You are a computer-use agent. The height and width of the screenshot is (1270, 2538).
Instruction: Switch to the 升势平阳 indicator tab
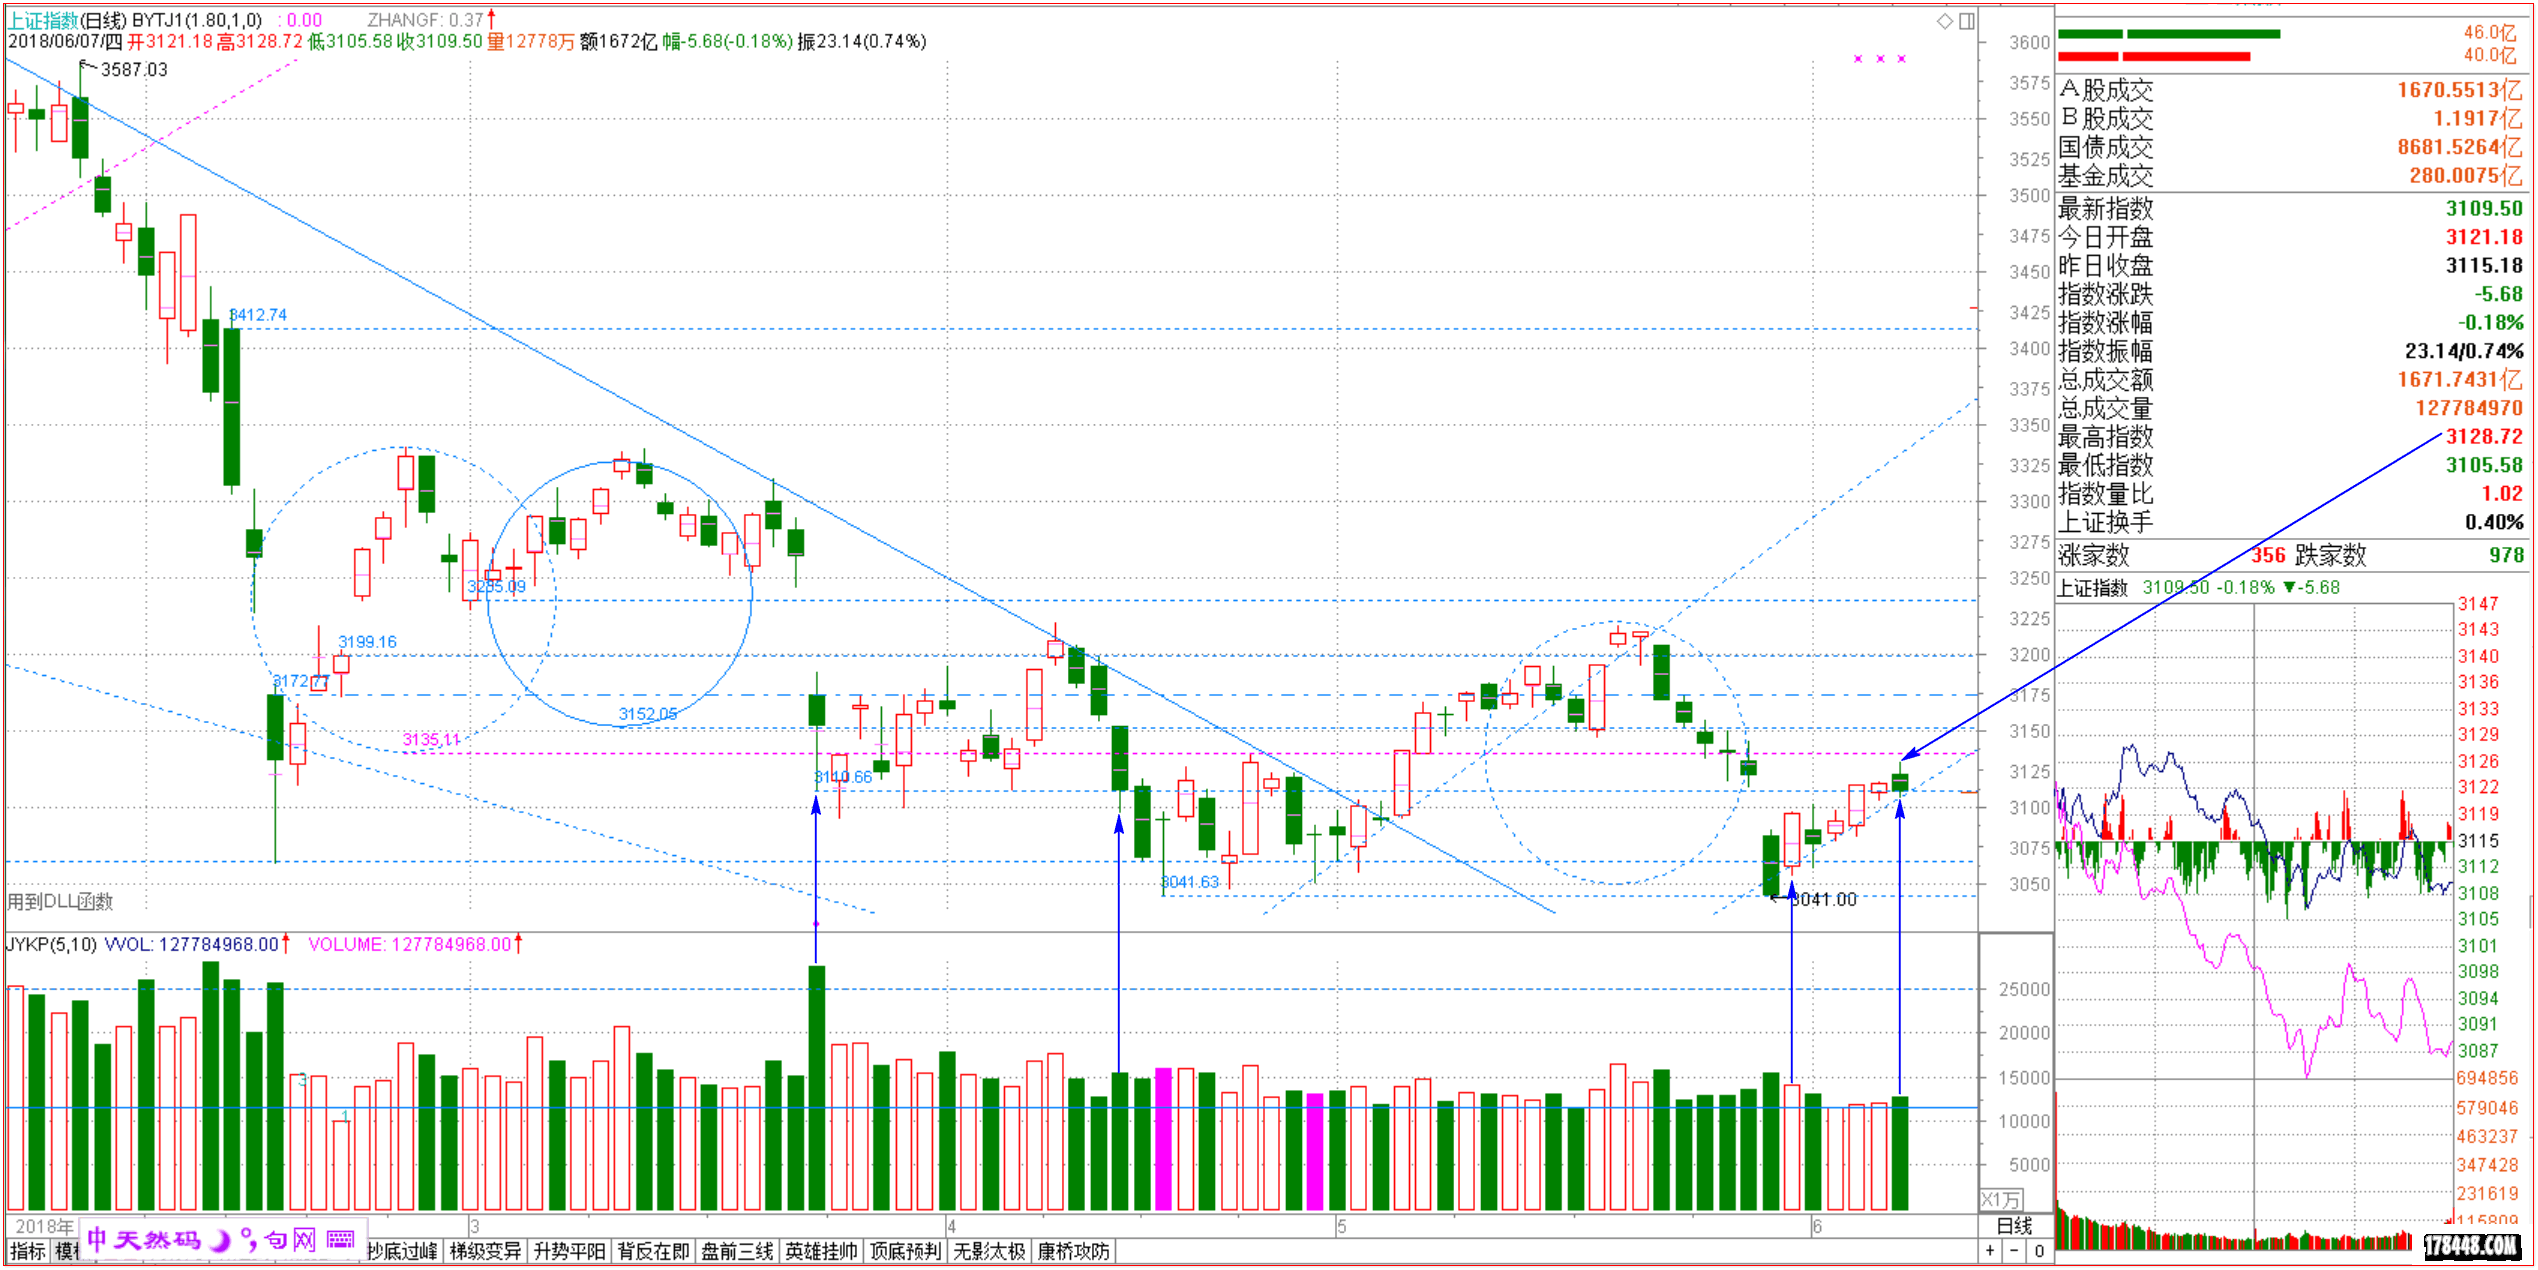pyautogui.click(x=569, y=1251)
